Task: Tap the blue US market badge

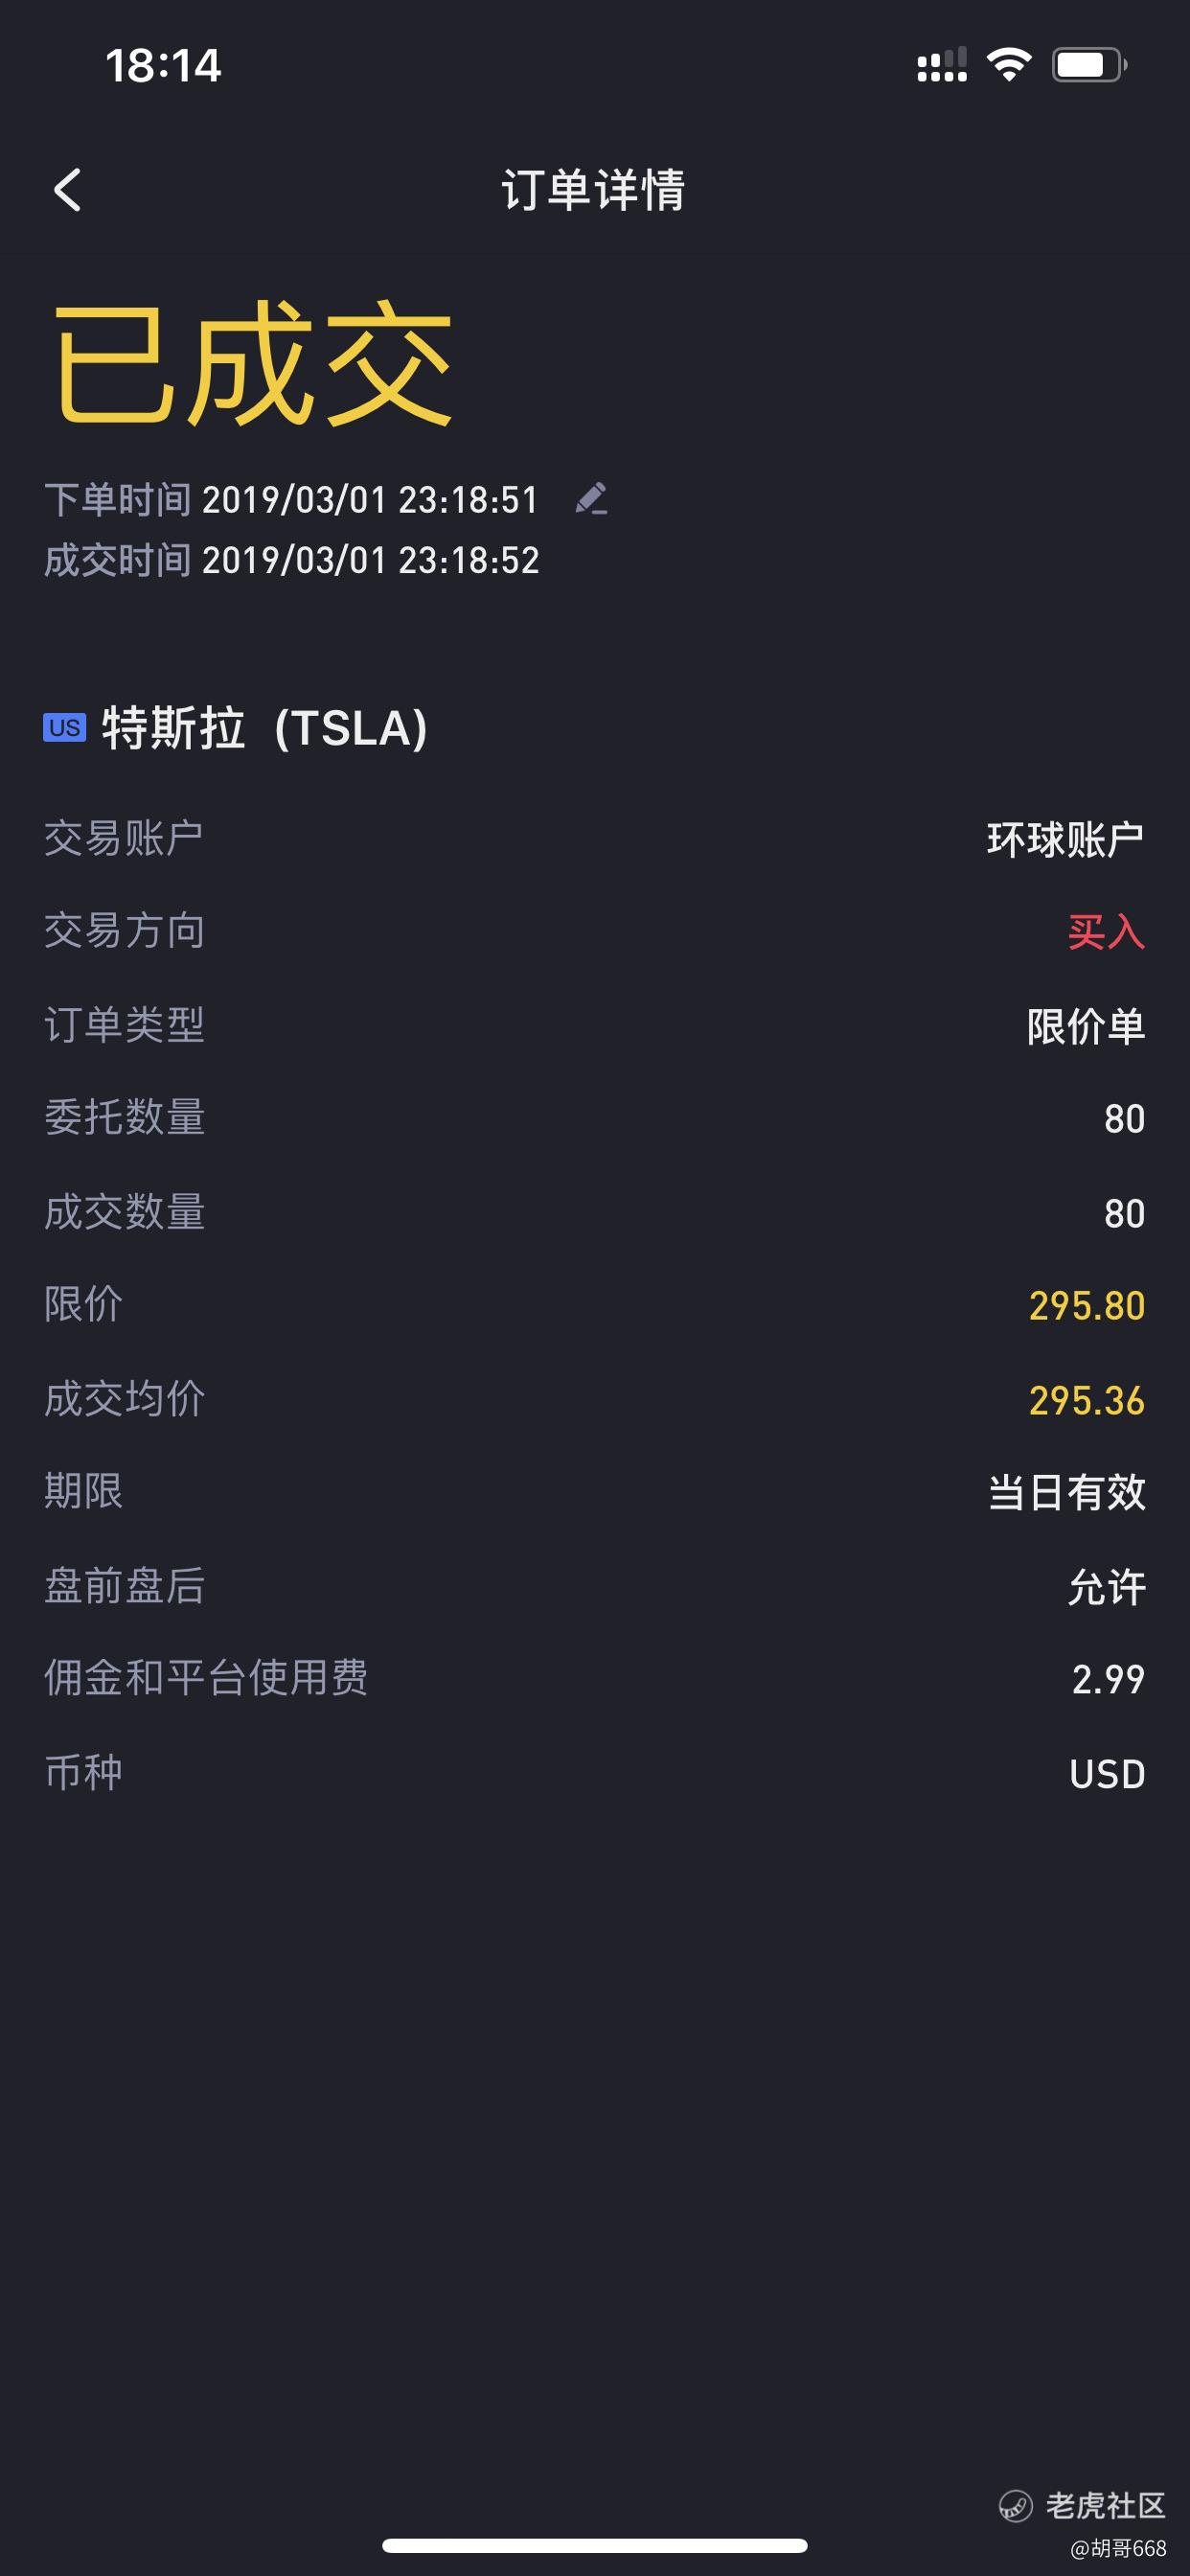Action: (65, 727)
